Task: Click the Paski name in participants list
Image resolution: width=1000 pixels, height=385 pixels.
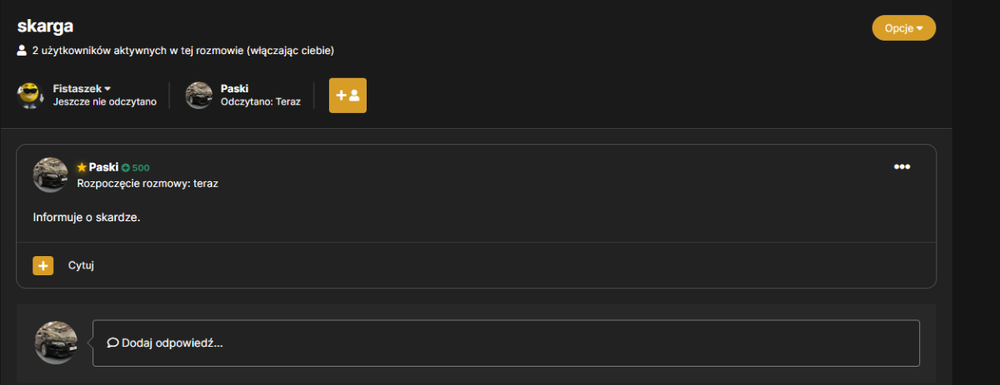Action: tap(234, 89)
